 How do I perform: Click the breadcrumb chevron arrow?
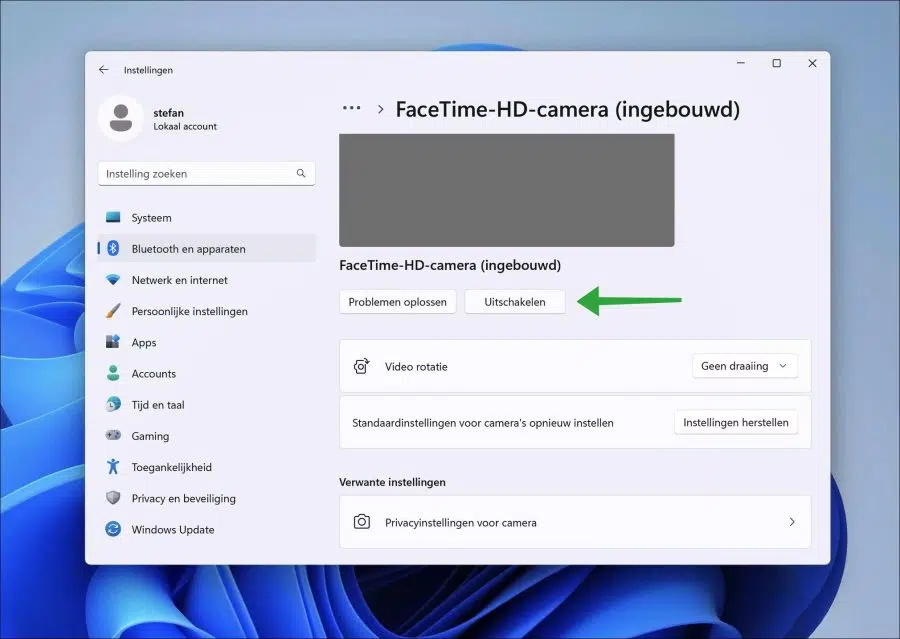[381, 109]
